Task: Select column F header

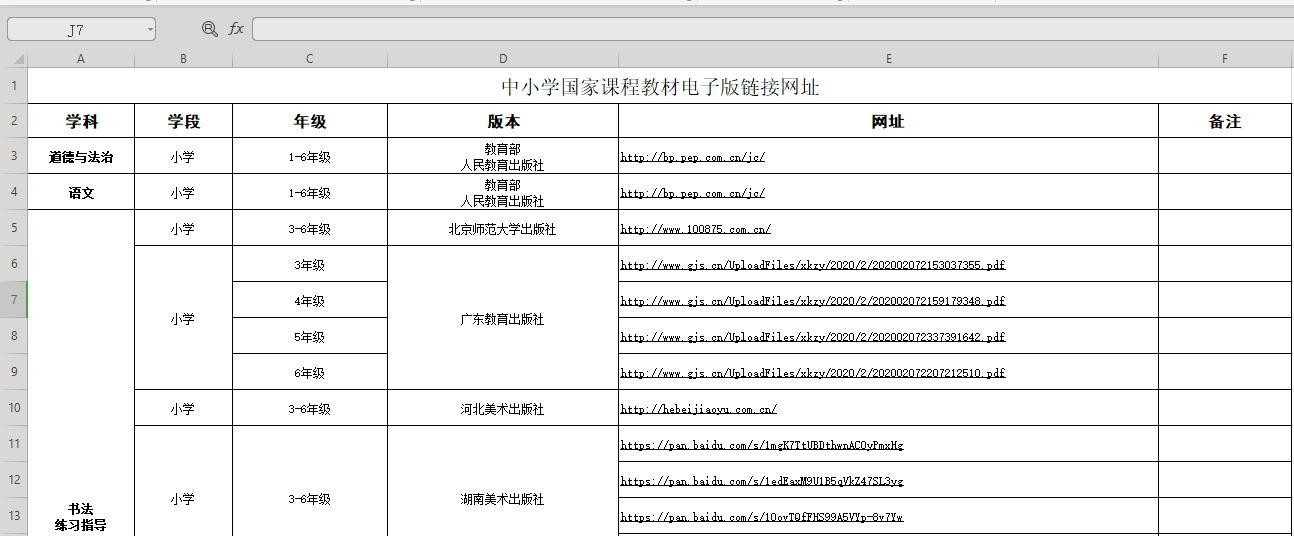Action: coord(1224,59)
